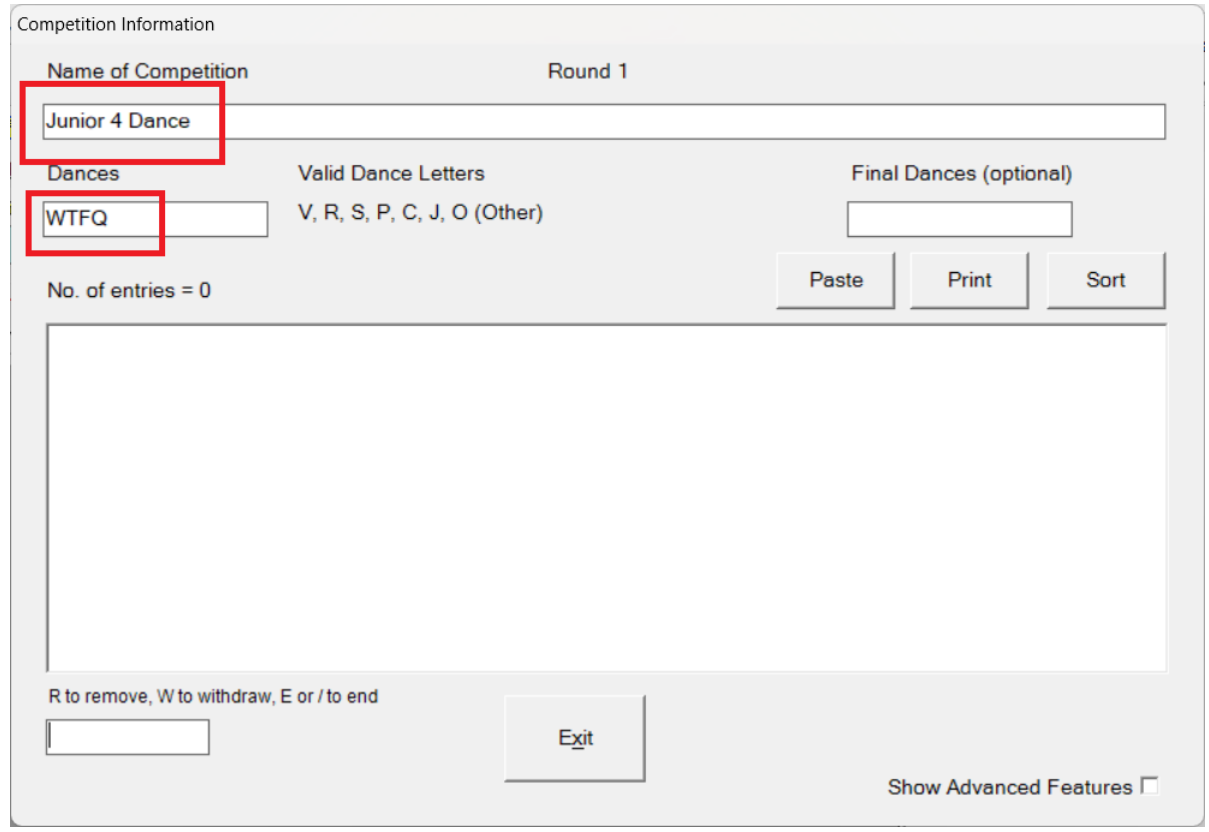Click the 'Name of Competition' label

pos(148,71)
